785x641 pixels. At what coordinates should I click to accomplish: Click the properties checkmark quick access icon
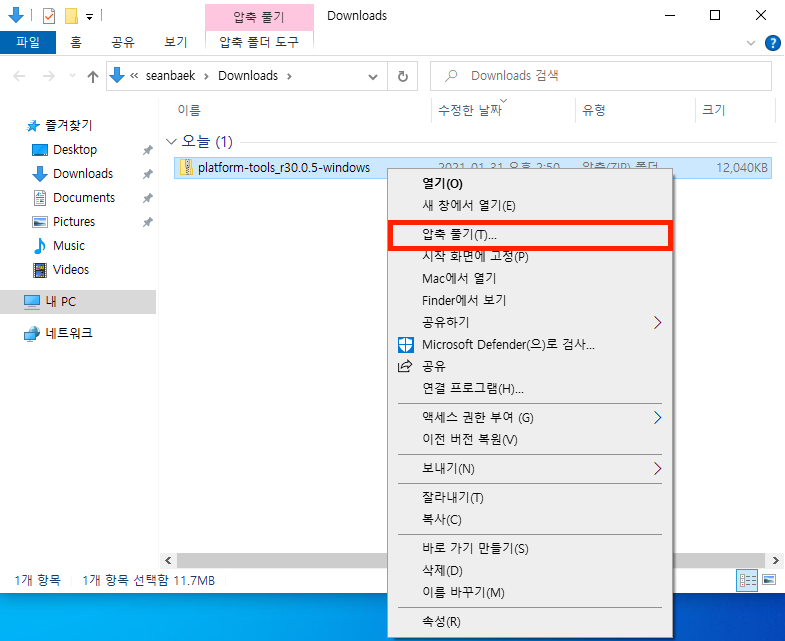click(x=49, y=16)
